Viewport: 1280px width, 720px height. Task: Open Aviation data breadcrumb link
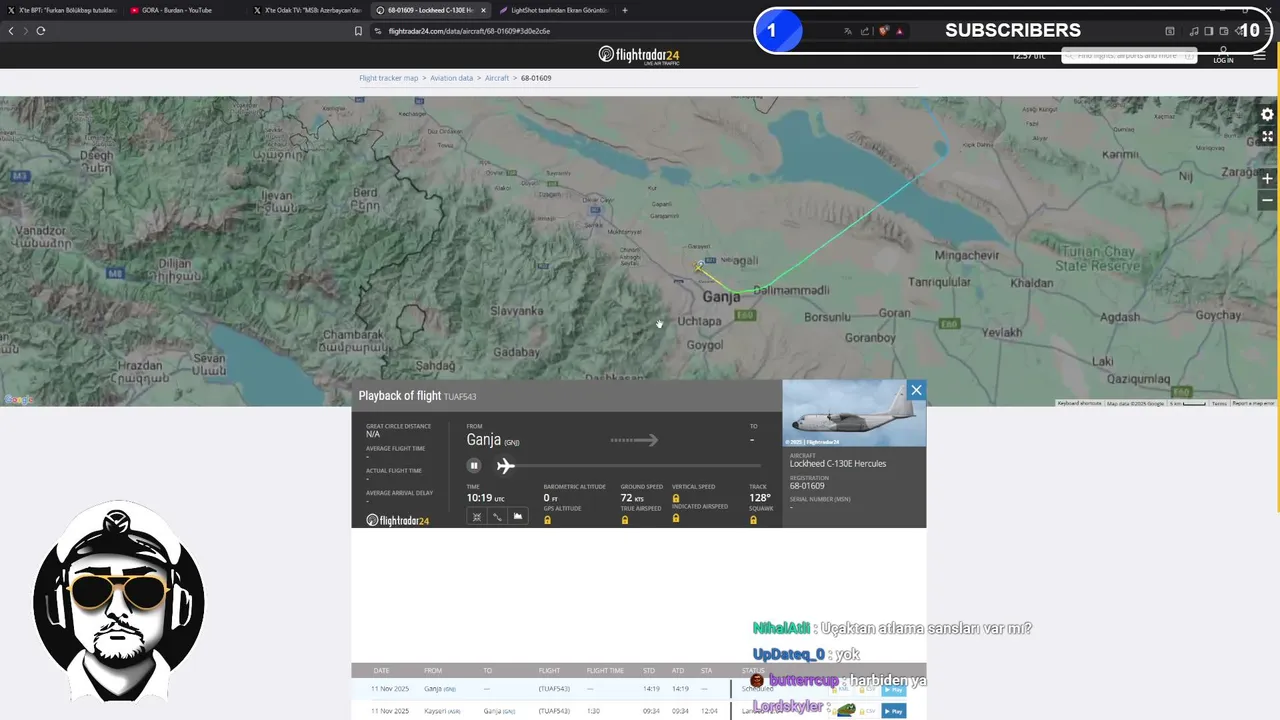(x=452, y=78)
